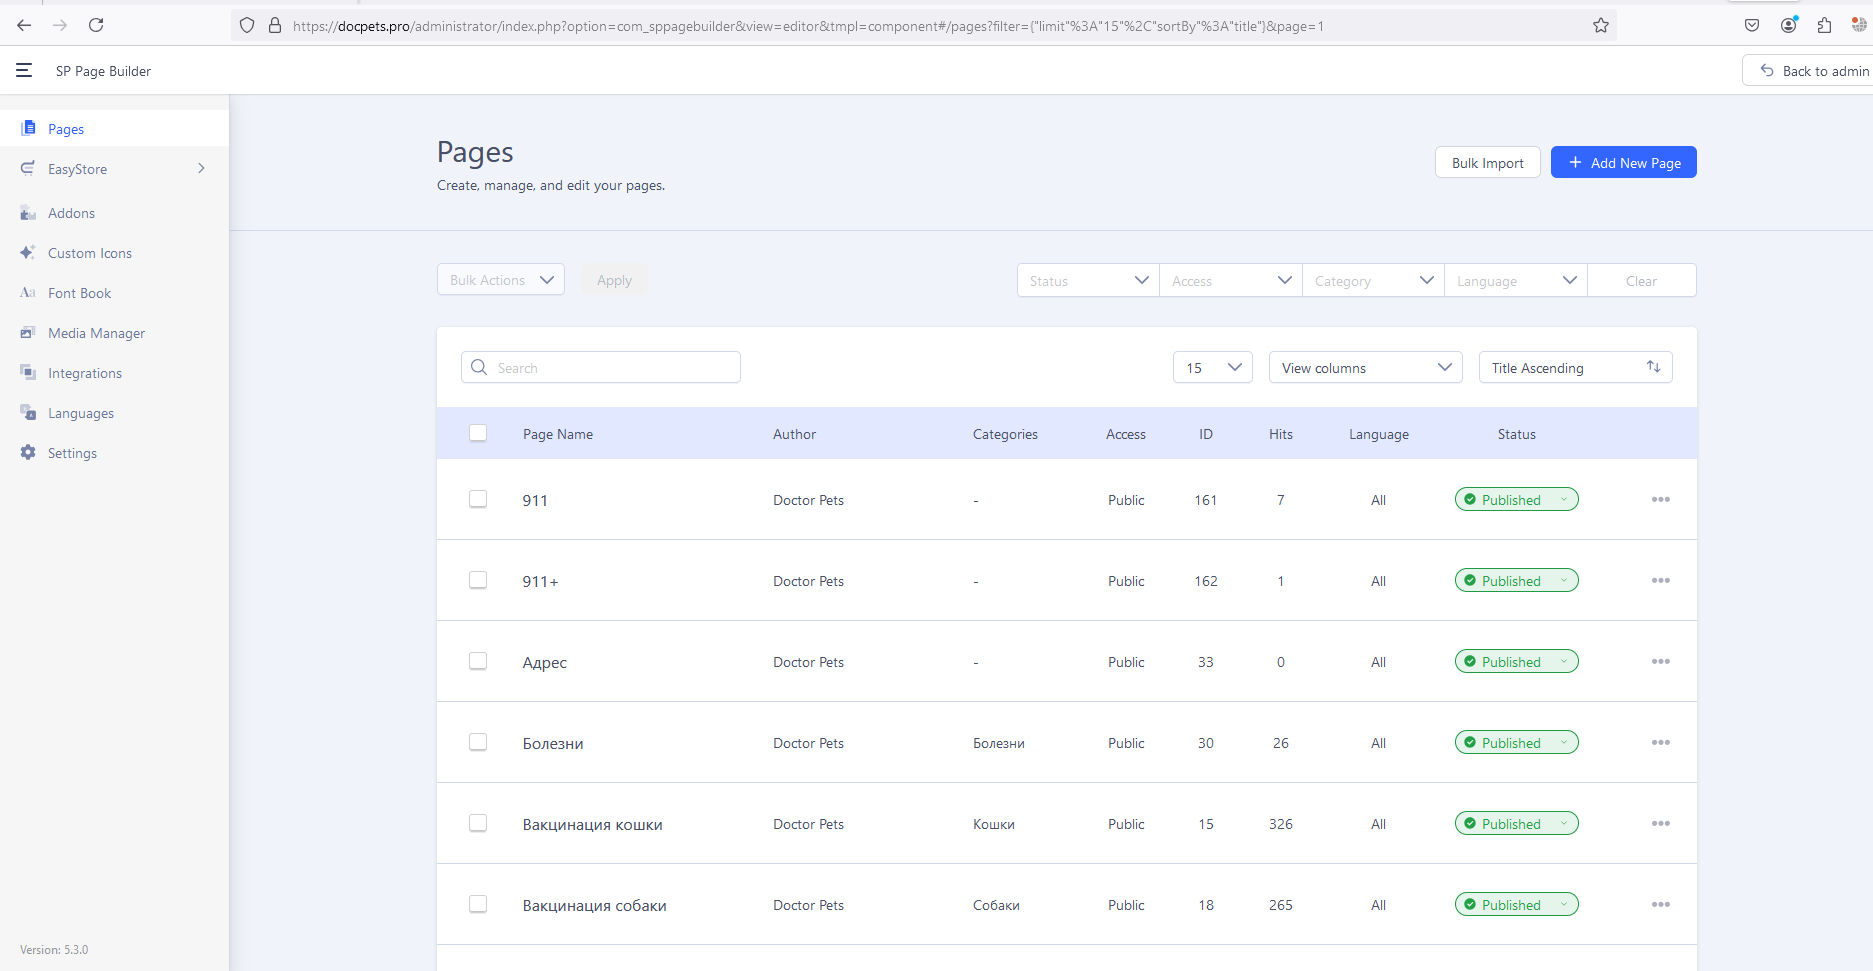Screen dimensions: 1873x971
Task: Click the Pocket save icon
Action: click(1752, 25)
